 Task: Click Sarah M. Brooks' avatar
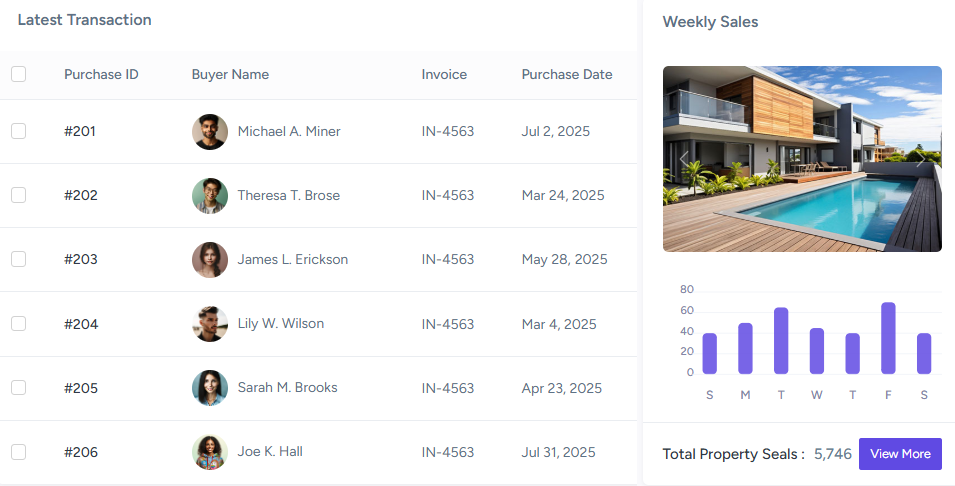(210, 388)
